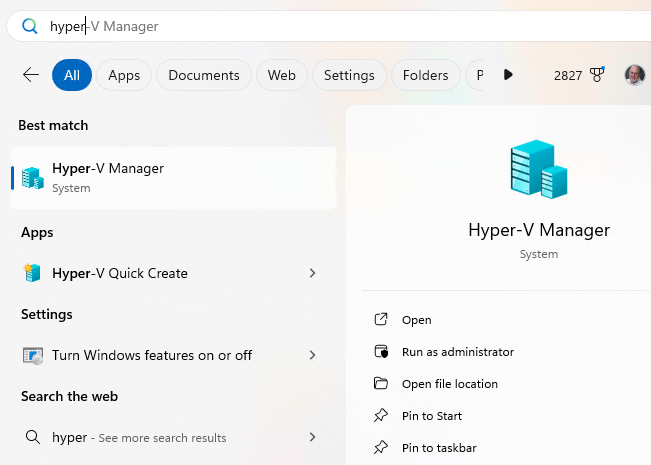Switch to the Settings filter tab
Image resolution: width=651 pixels, height=465 pixels.
point(349,75)
